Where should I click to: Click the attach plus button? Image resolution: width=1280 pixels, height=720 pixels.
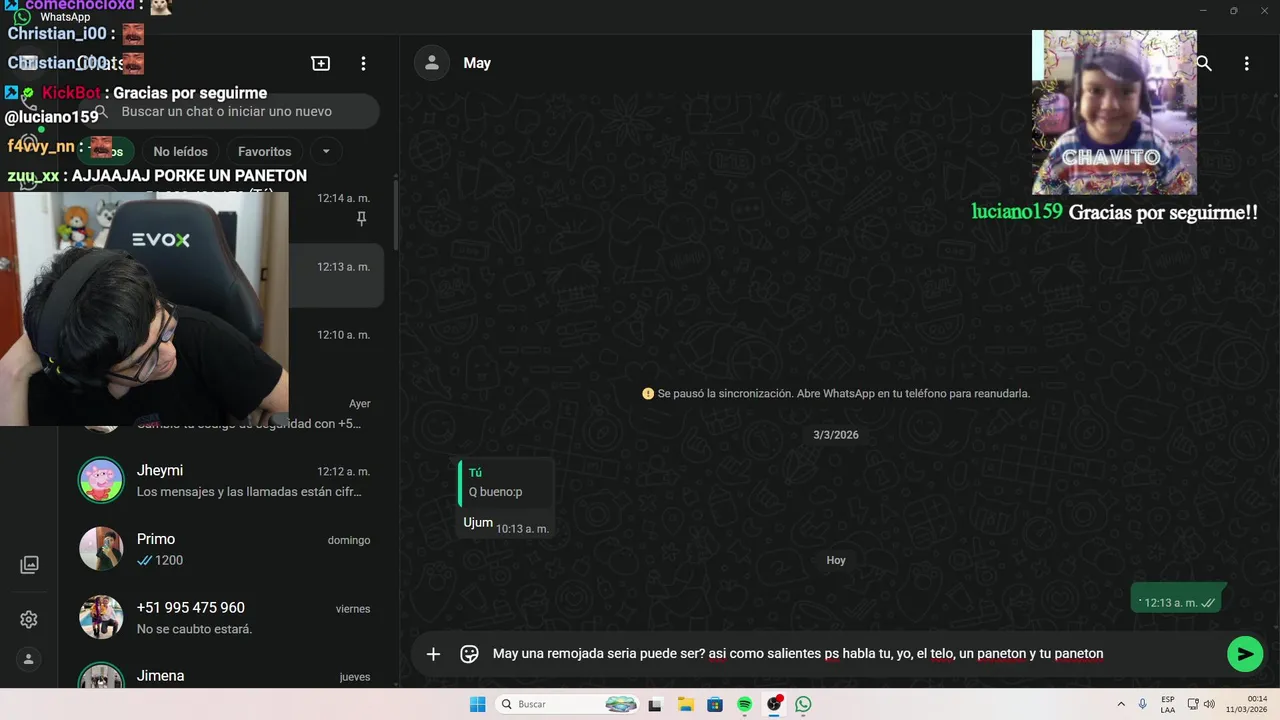click(x=433, y=654)
